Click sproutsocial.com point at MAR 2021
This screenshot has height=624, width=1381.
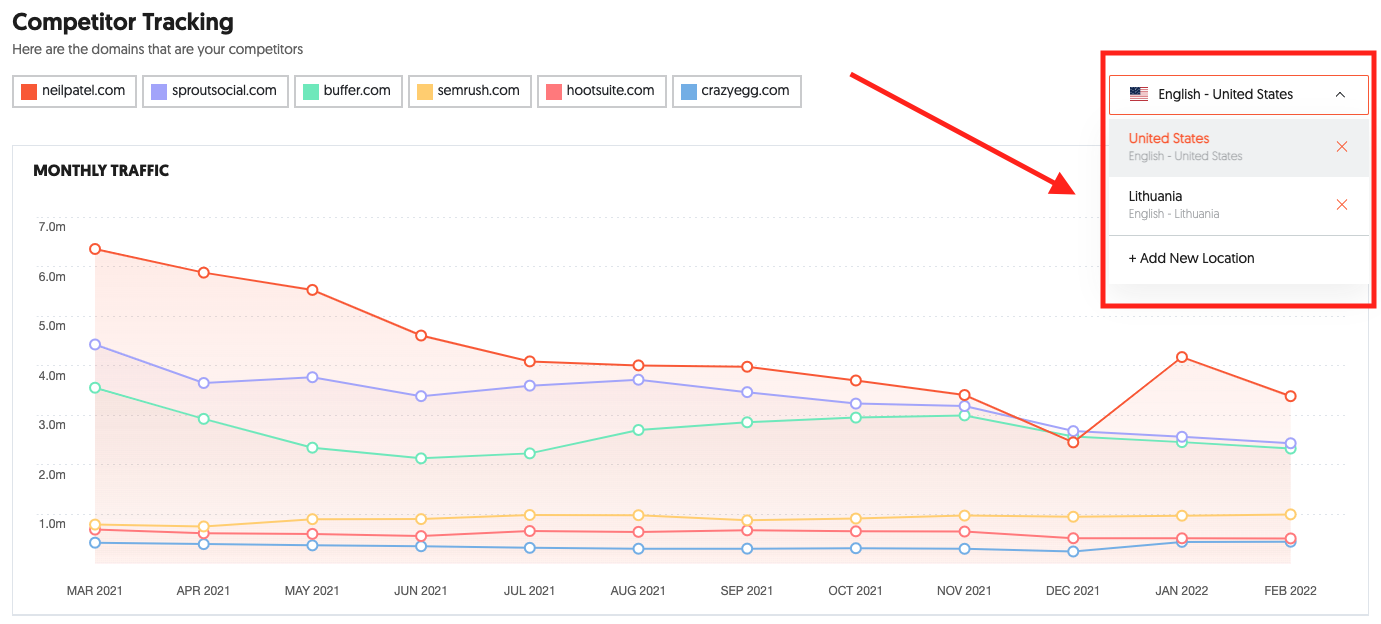tap(95, 345)
